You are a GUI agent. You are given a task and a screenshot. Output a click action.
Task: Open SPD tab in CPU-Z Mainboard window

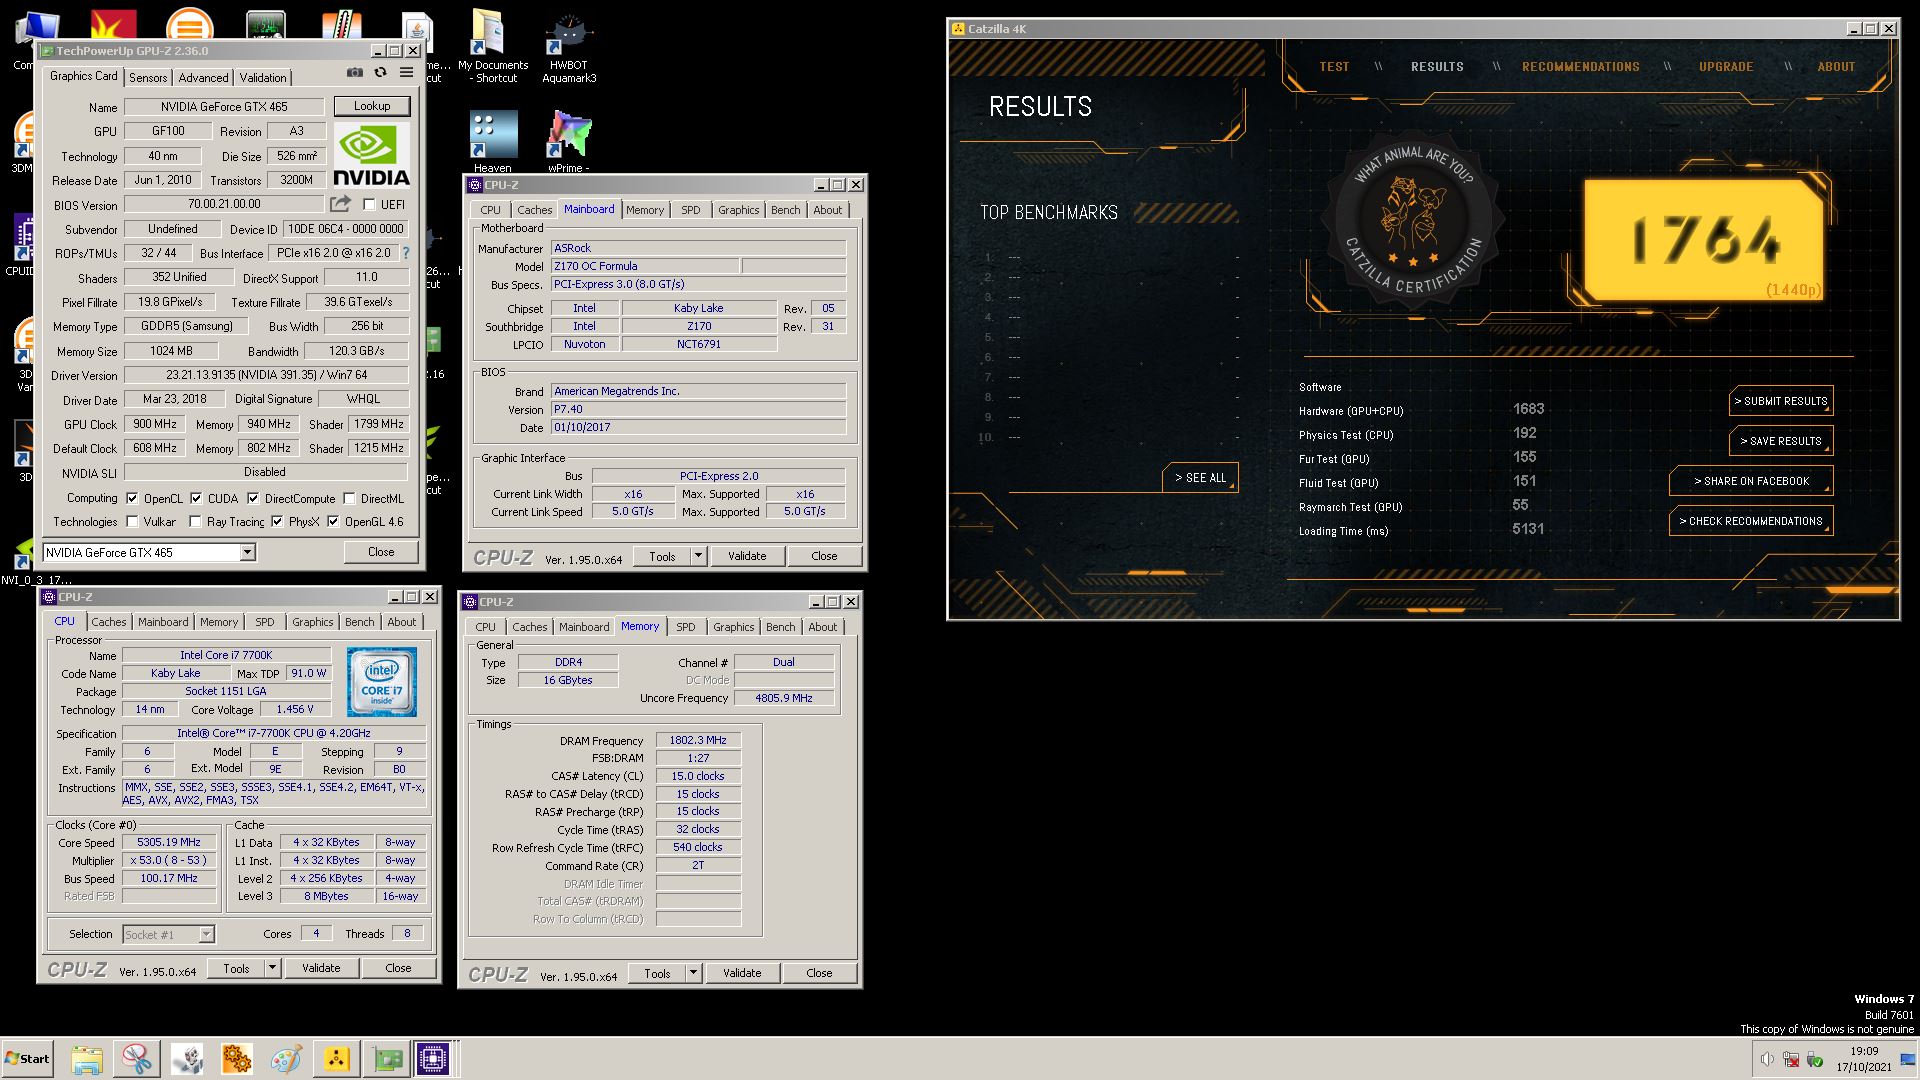(x=691, y=210)
